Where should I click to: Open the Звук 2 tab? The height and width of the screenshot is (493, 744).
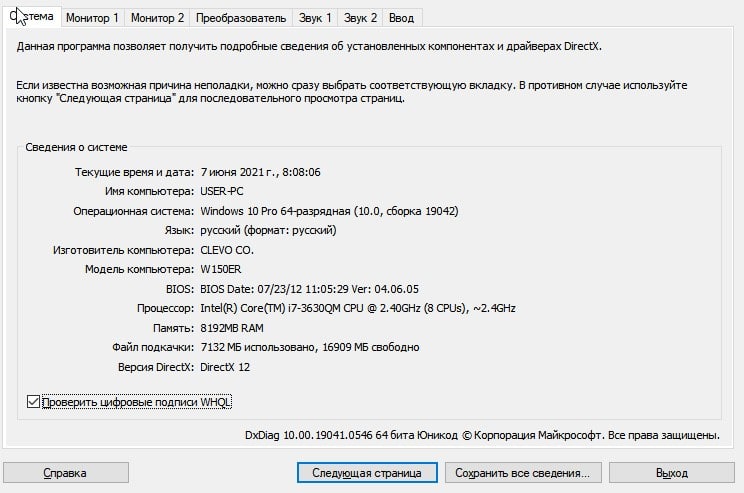360,18
